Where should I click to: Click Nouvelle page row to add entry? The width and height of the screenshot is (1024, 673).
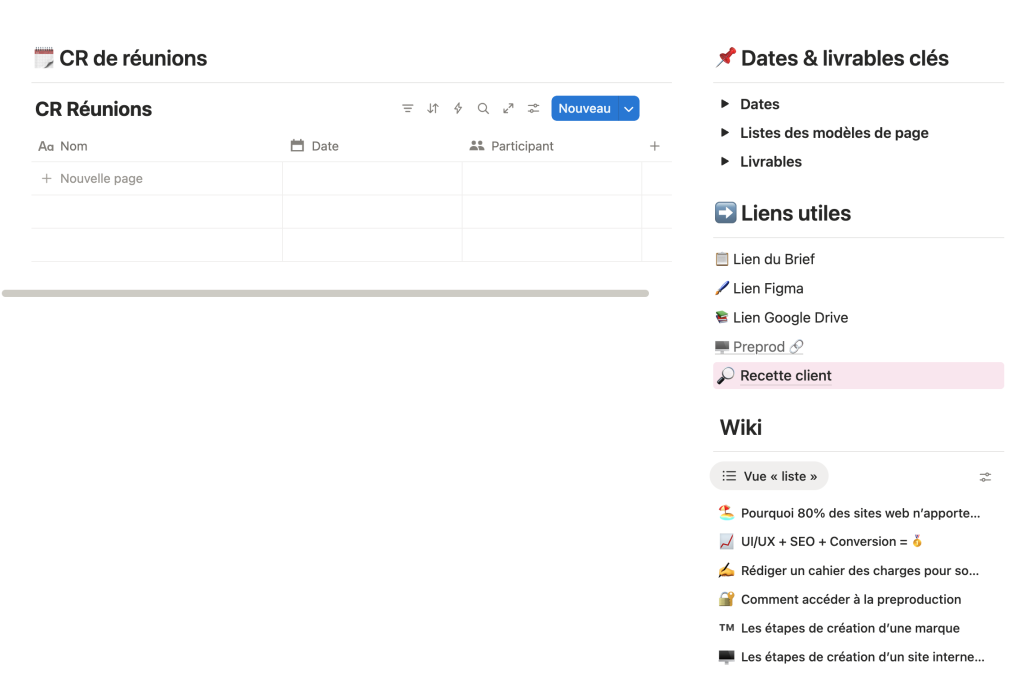pyautogui.click(x=101, y=179)
